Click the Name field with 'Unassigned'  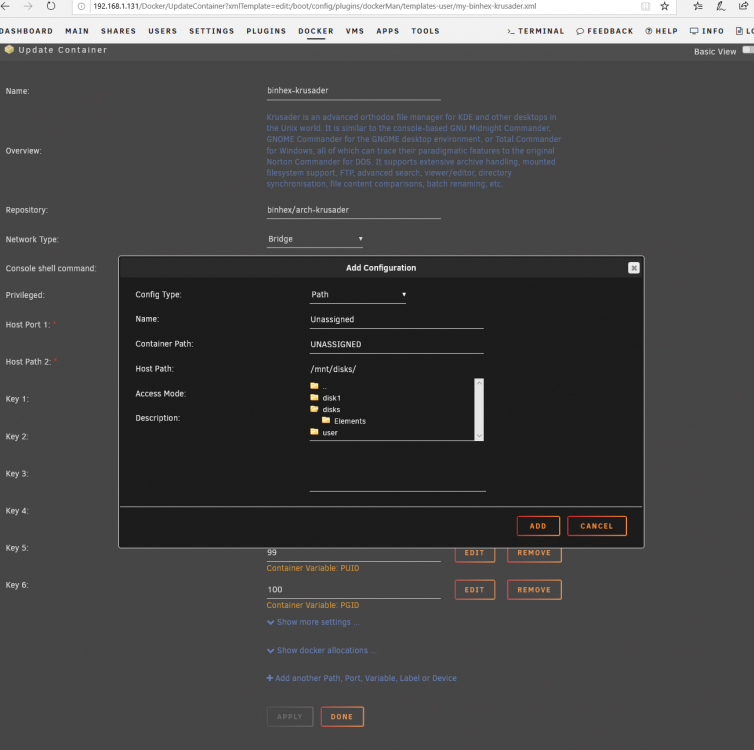pyautogui.click(x=397, y=320)
